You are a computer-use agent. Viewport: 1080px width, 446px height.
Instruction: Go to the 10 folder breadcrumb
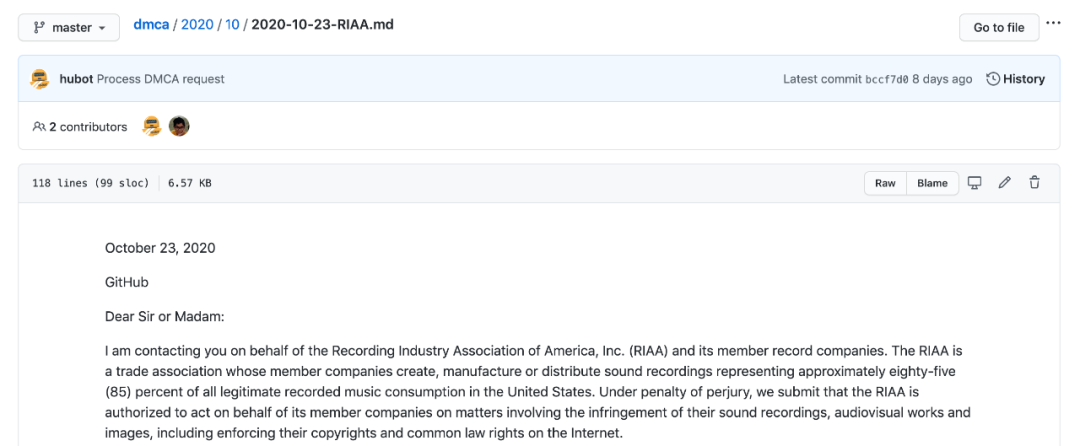coord(232,24)
